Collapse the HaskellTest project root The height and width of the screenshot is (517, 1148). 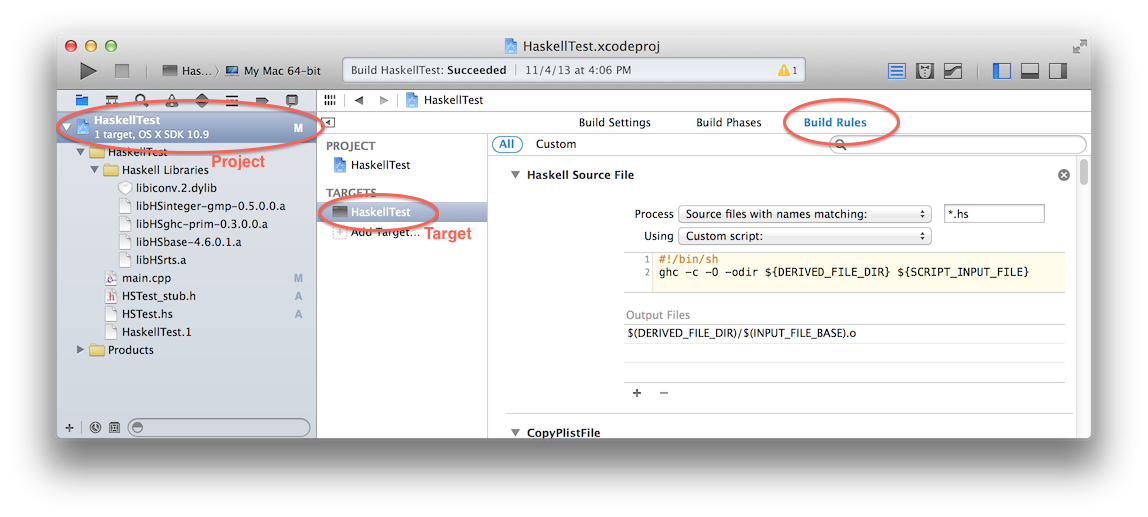tap(67, 127)
